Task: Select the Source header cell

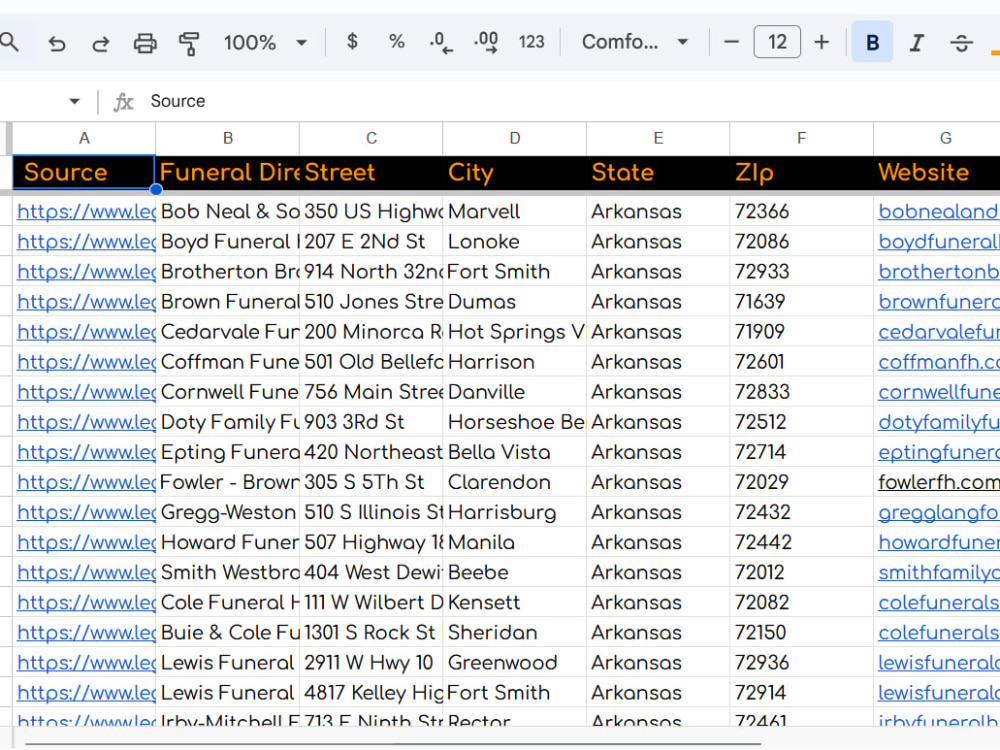Action: click(84, 172)
